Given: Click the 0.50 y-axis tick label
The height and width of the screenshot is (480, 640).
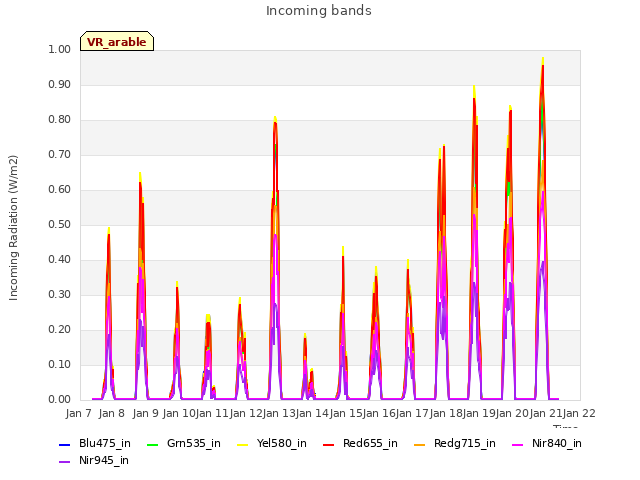Looking at the screenshot, I should 59,224.
